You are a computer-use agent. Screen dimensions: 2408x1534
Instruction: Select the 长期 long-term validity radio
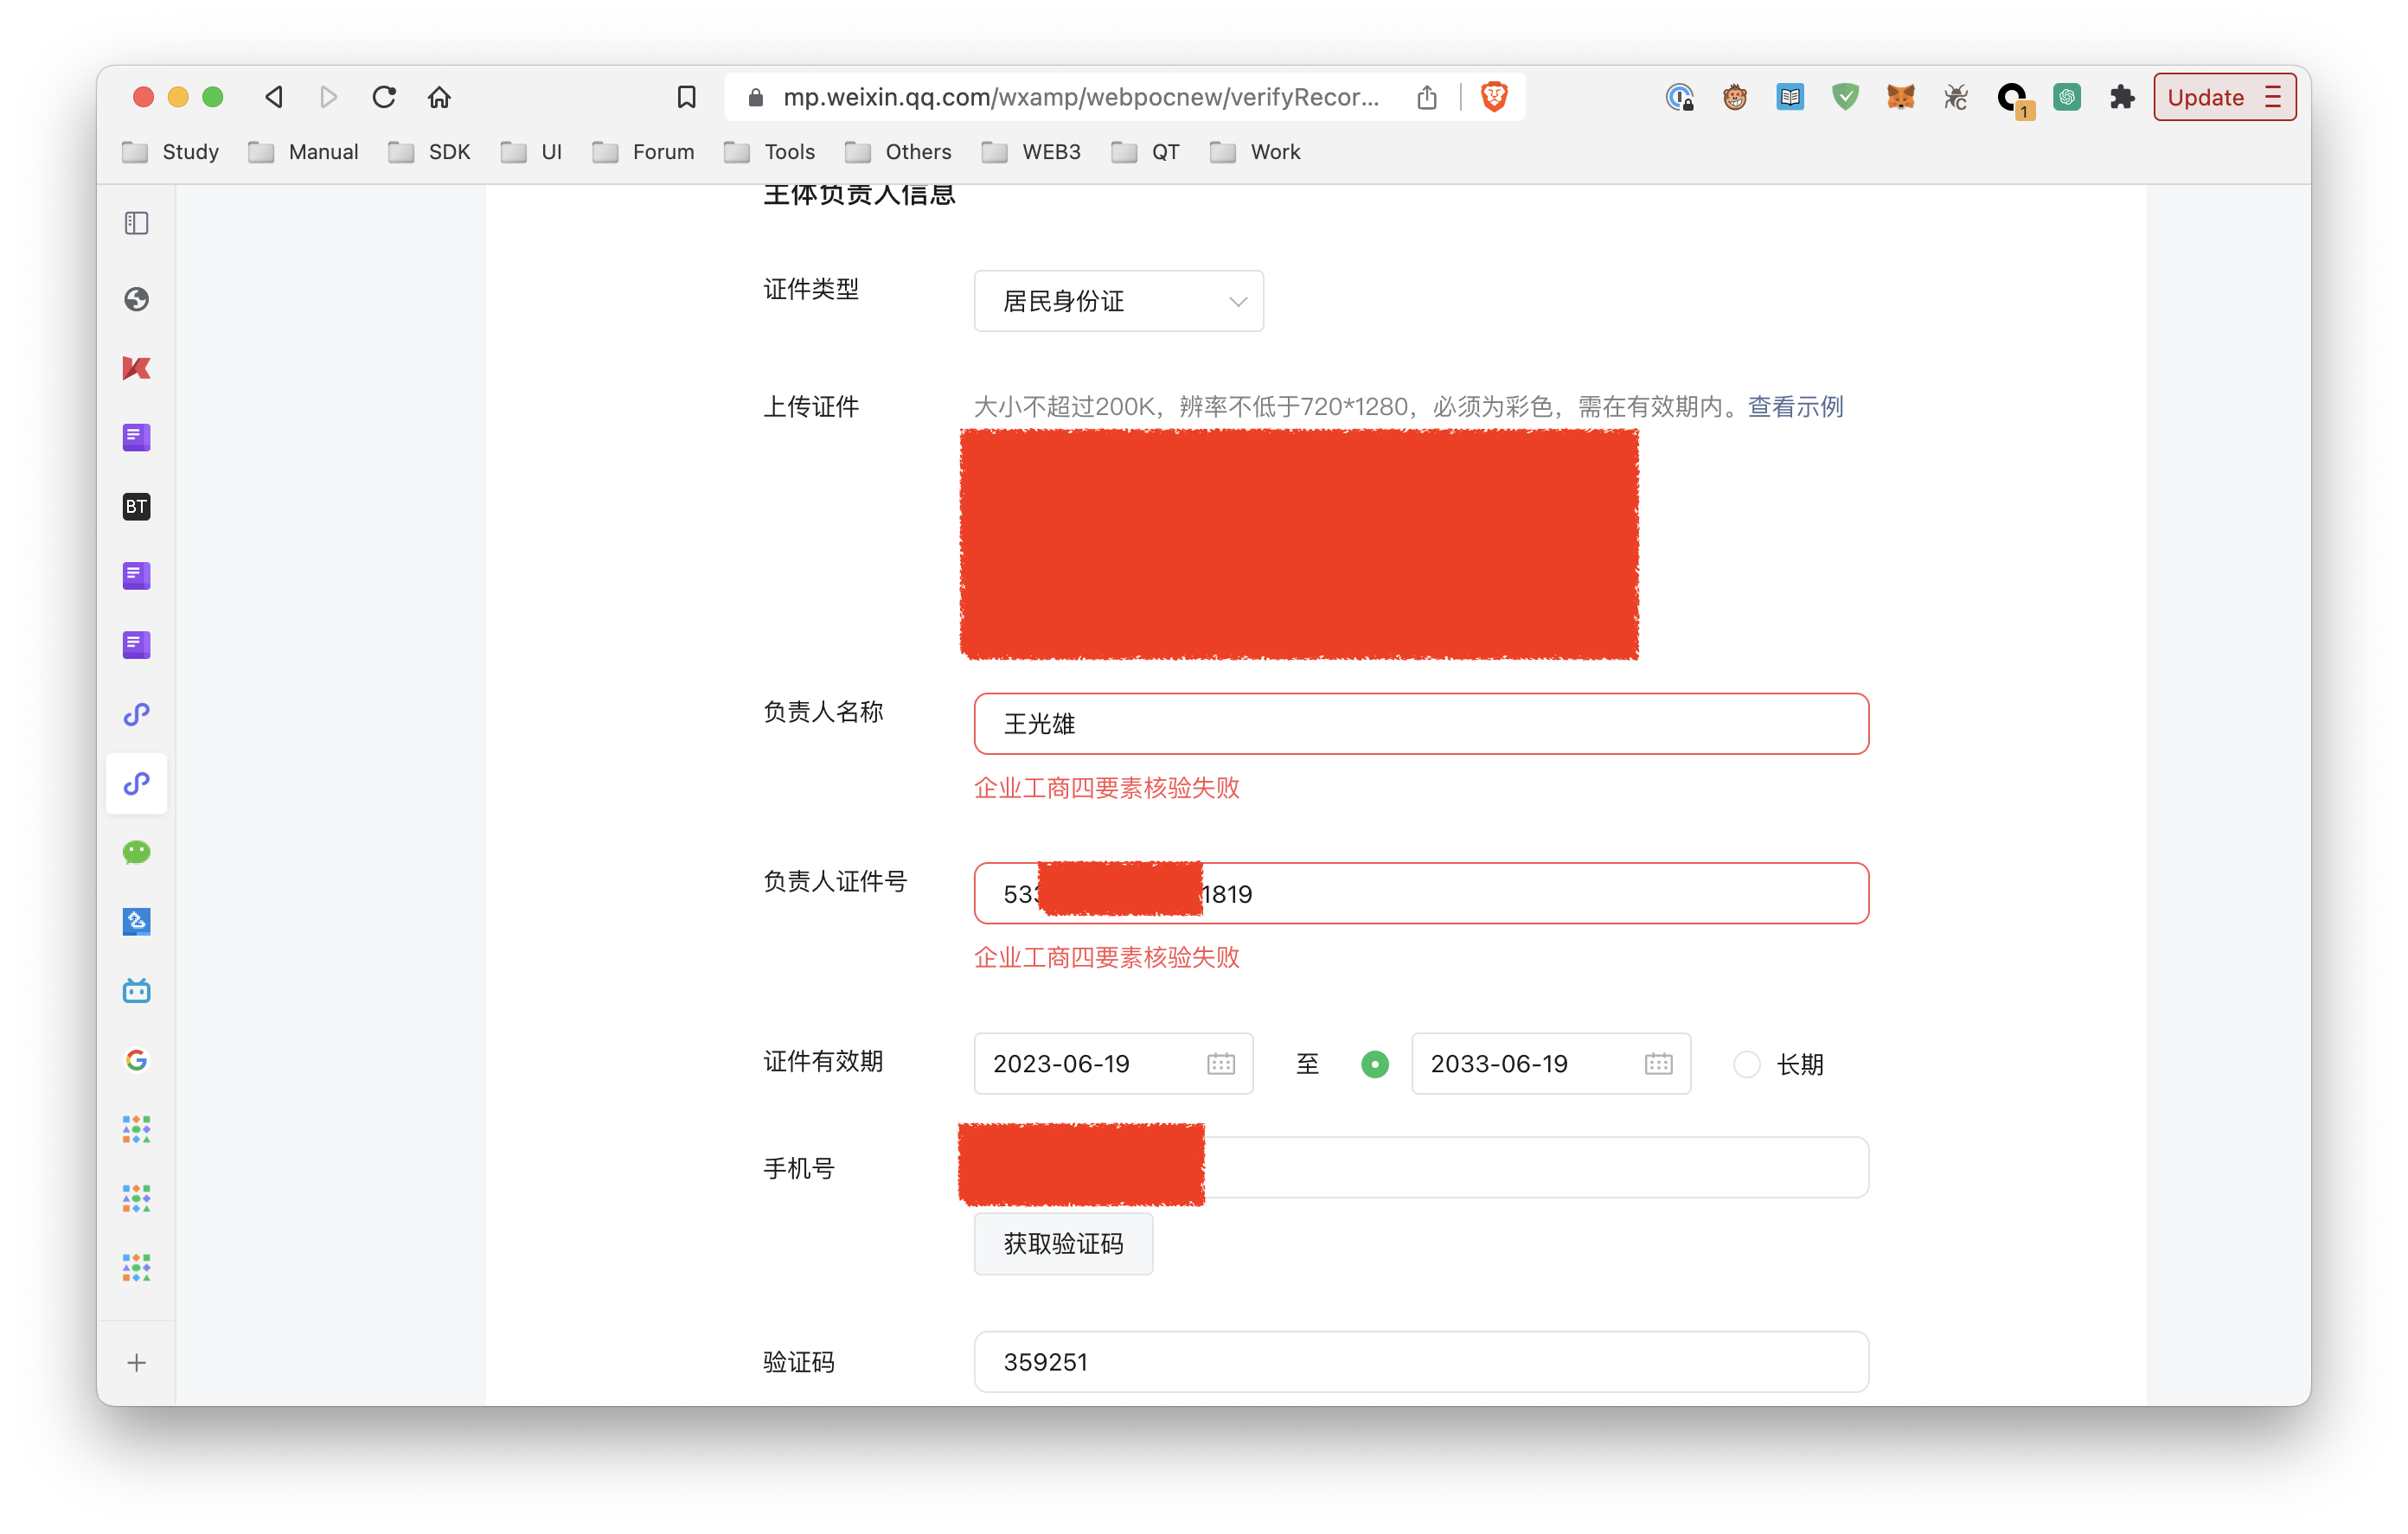[1746, 1064]
